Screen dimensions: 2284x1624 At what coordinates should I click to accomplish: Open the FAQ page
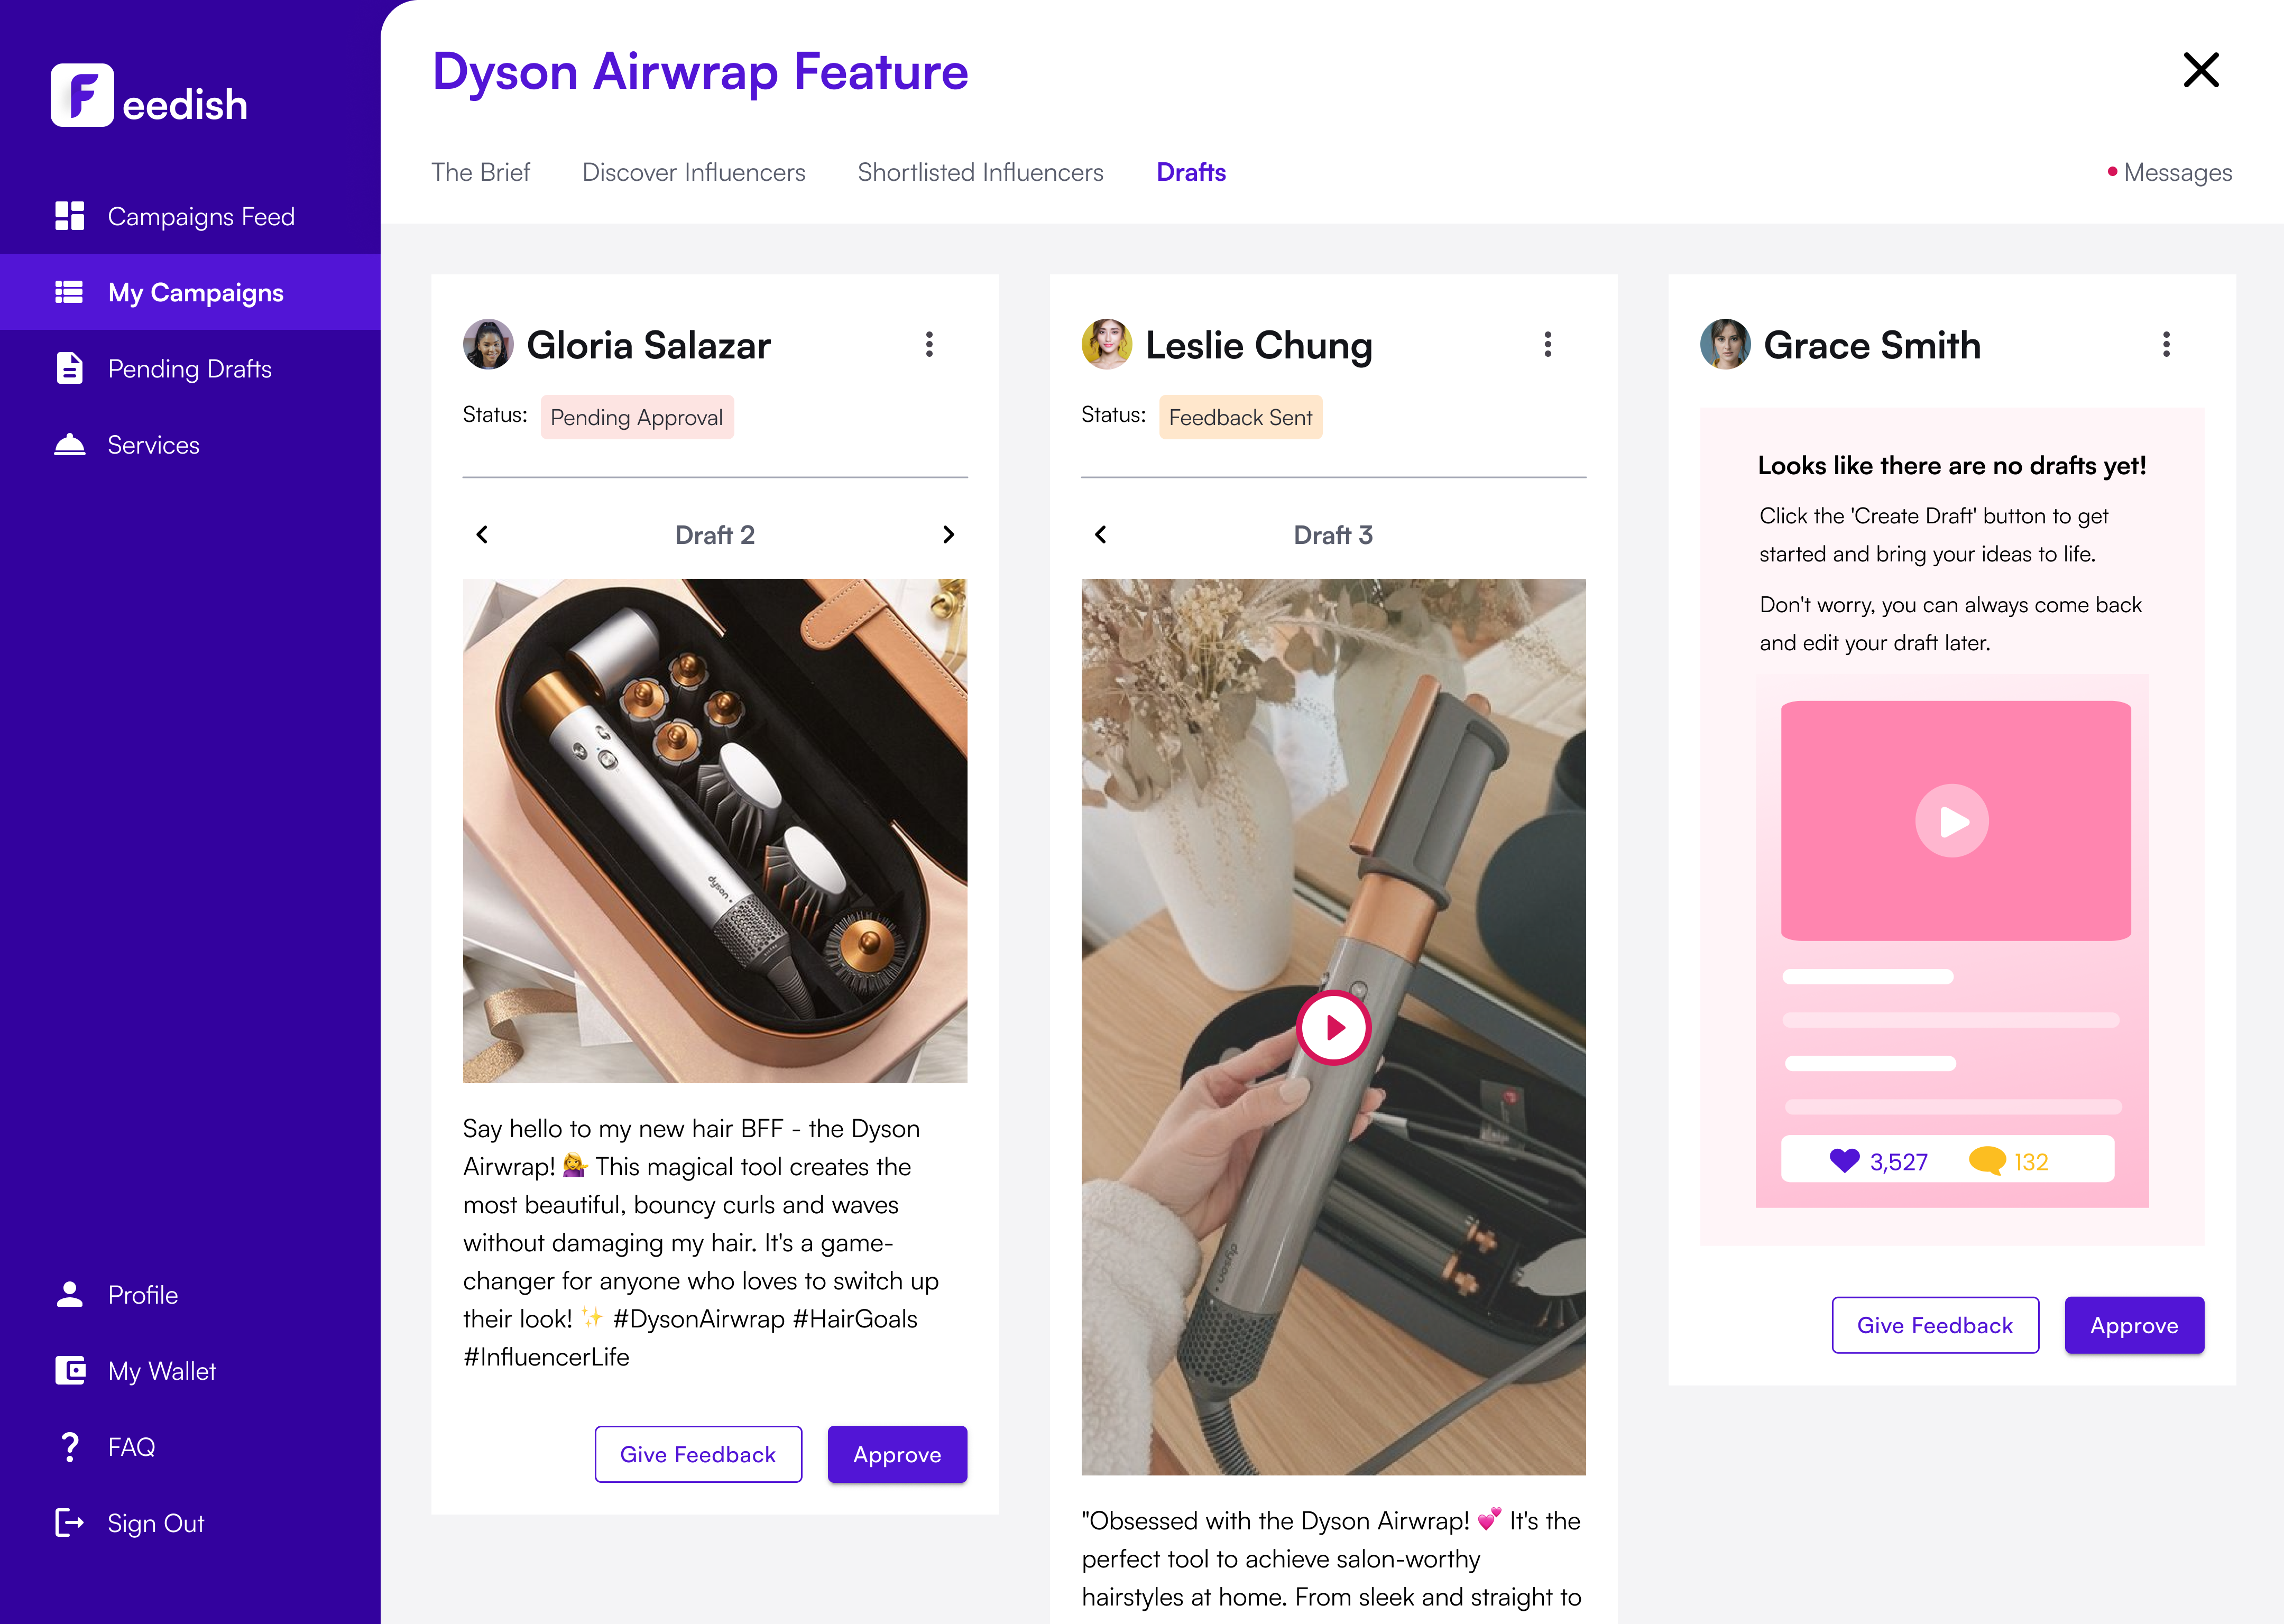point(190,1446)
